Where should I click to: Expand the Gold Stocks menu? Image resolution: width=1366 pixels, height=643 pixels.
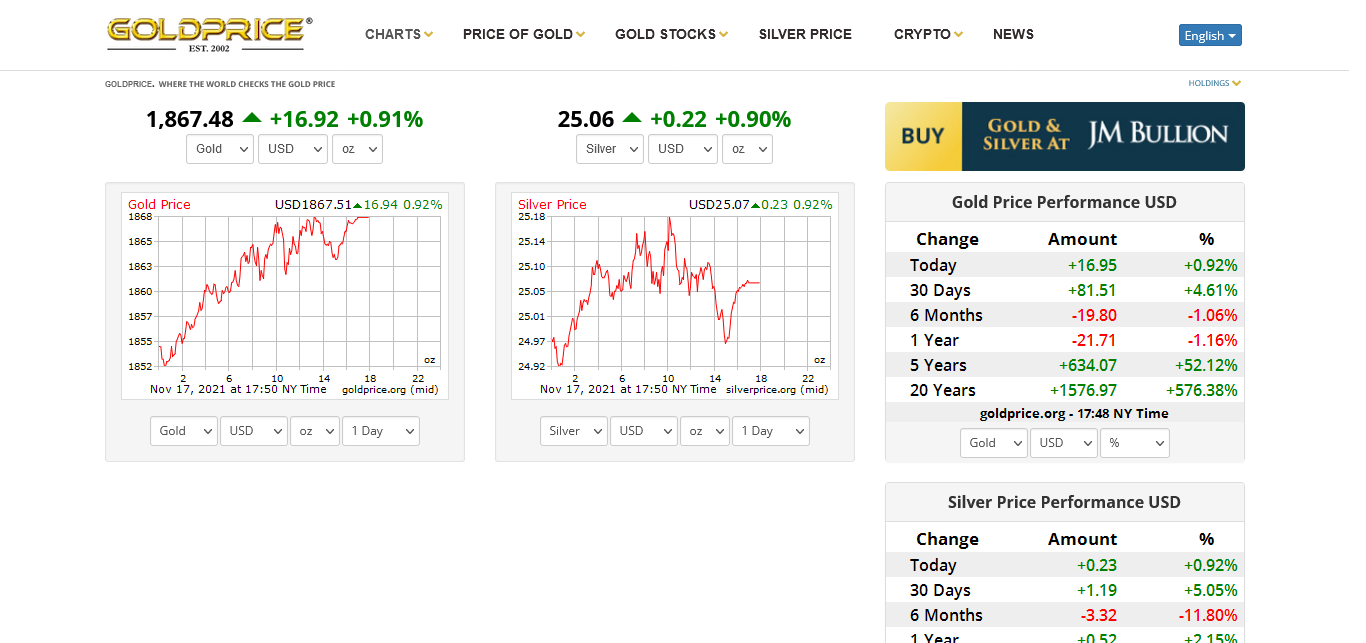pos(671,34)
